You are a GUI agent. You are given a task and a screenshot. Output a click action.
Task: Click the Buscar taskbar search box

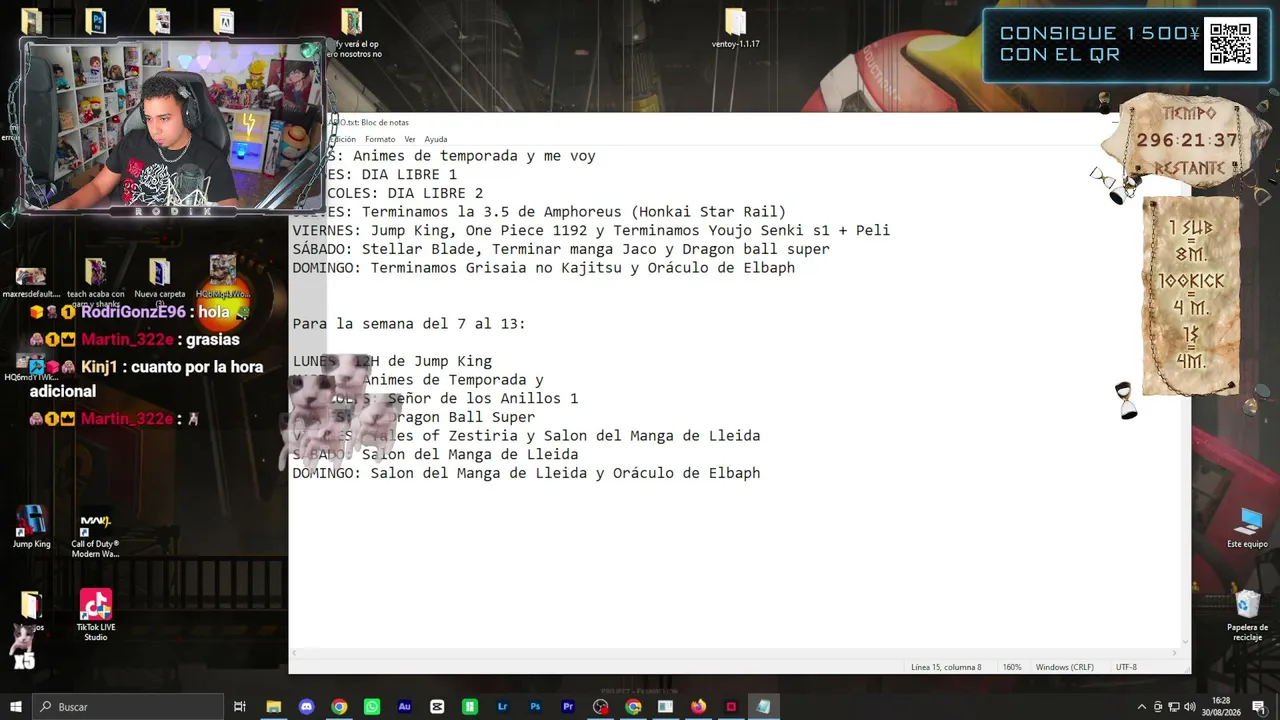coord(128,707)
